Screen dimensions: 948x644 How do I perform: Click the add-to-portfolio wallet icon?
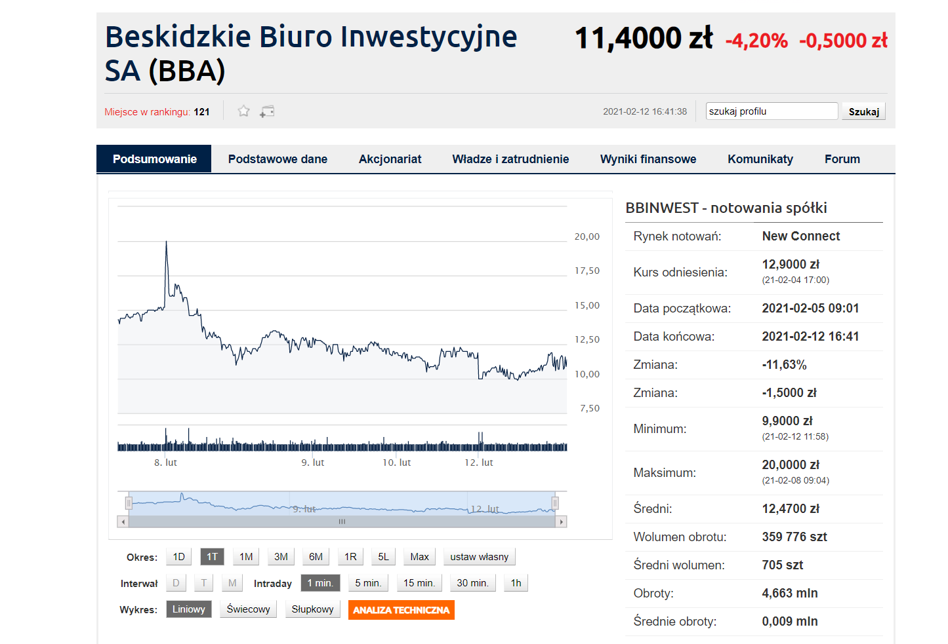click(267, 111)
